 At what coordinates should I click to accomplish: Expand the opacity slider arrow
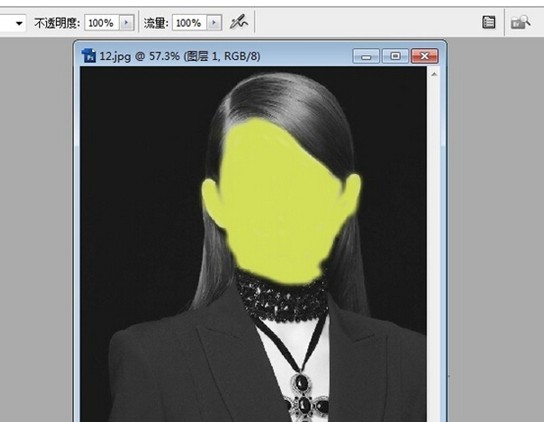click(126, 23)
